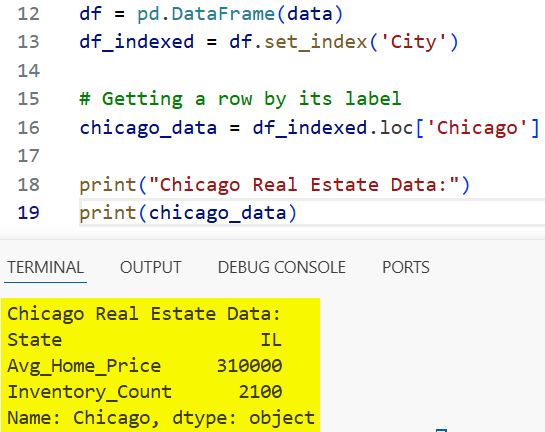Click line number 16 in gutter
Viewport: 545px width, 432px height.
pos(29,128)
